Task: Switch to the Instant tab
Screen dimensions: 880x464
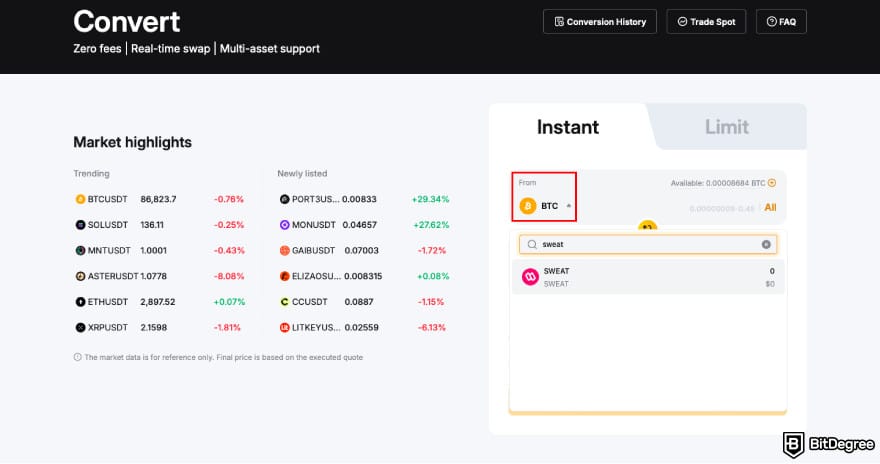Action: 568,127
